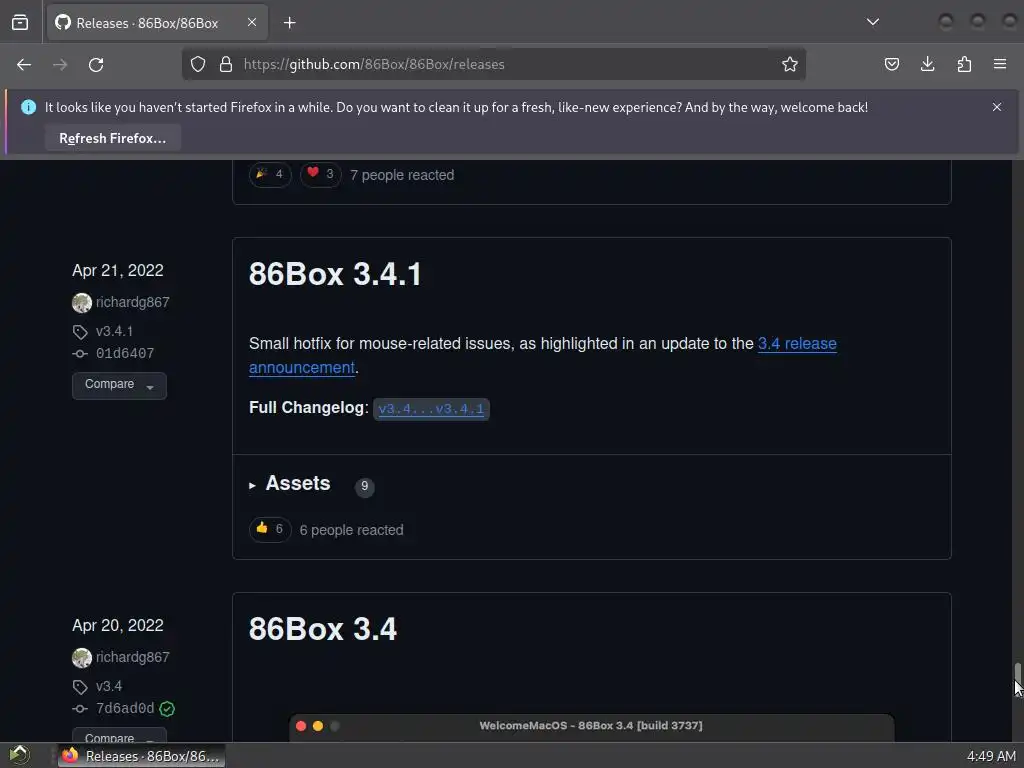Screen dimensions: 1024x768
Task: Open Firefox application menu
Action: tap(1000, 64)
